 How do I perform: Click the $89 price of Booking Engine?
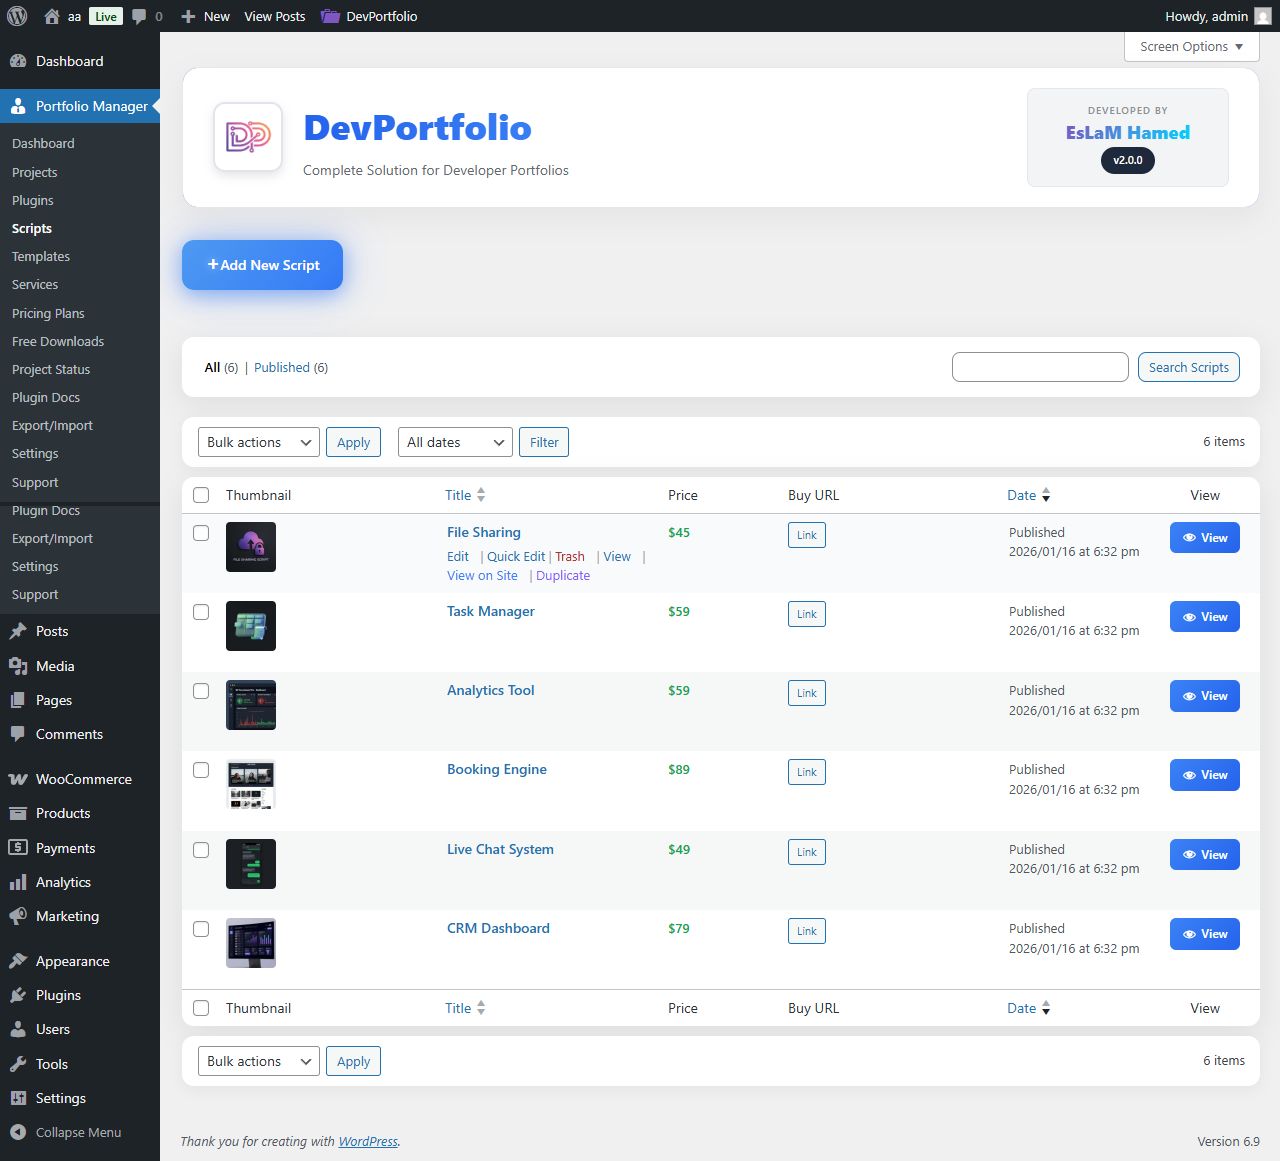[679, 769]
